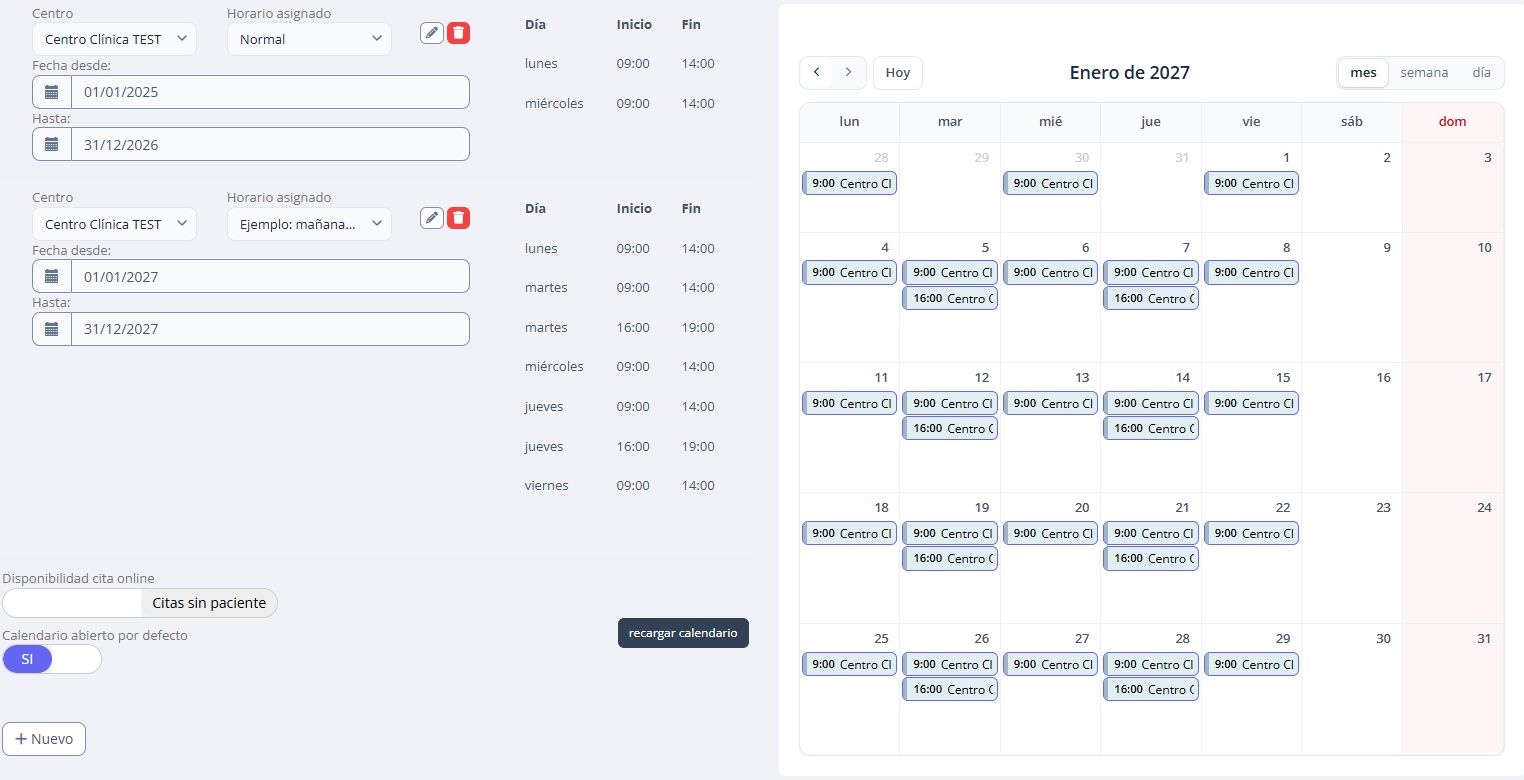The image size is (1524, 780).
Task: Click the Enero de 2027 title
Action: pyautogui.click(x=1129, y=72)
